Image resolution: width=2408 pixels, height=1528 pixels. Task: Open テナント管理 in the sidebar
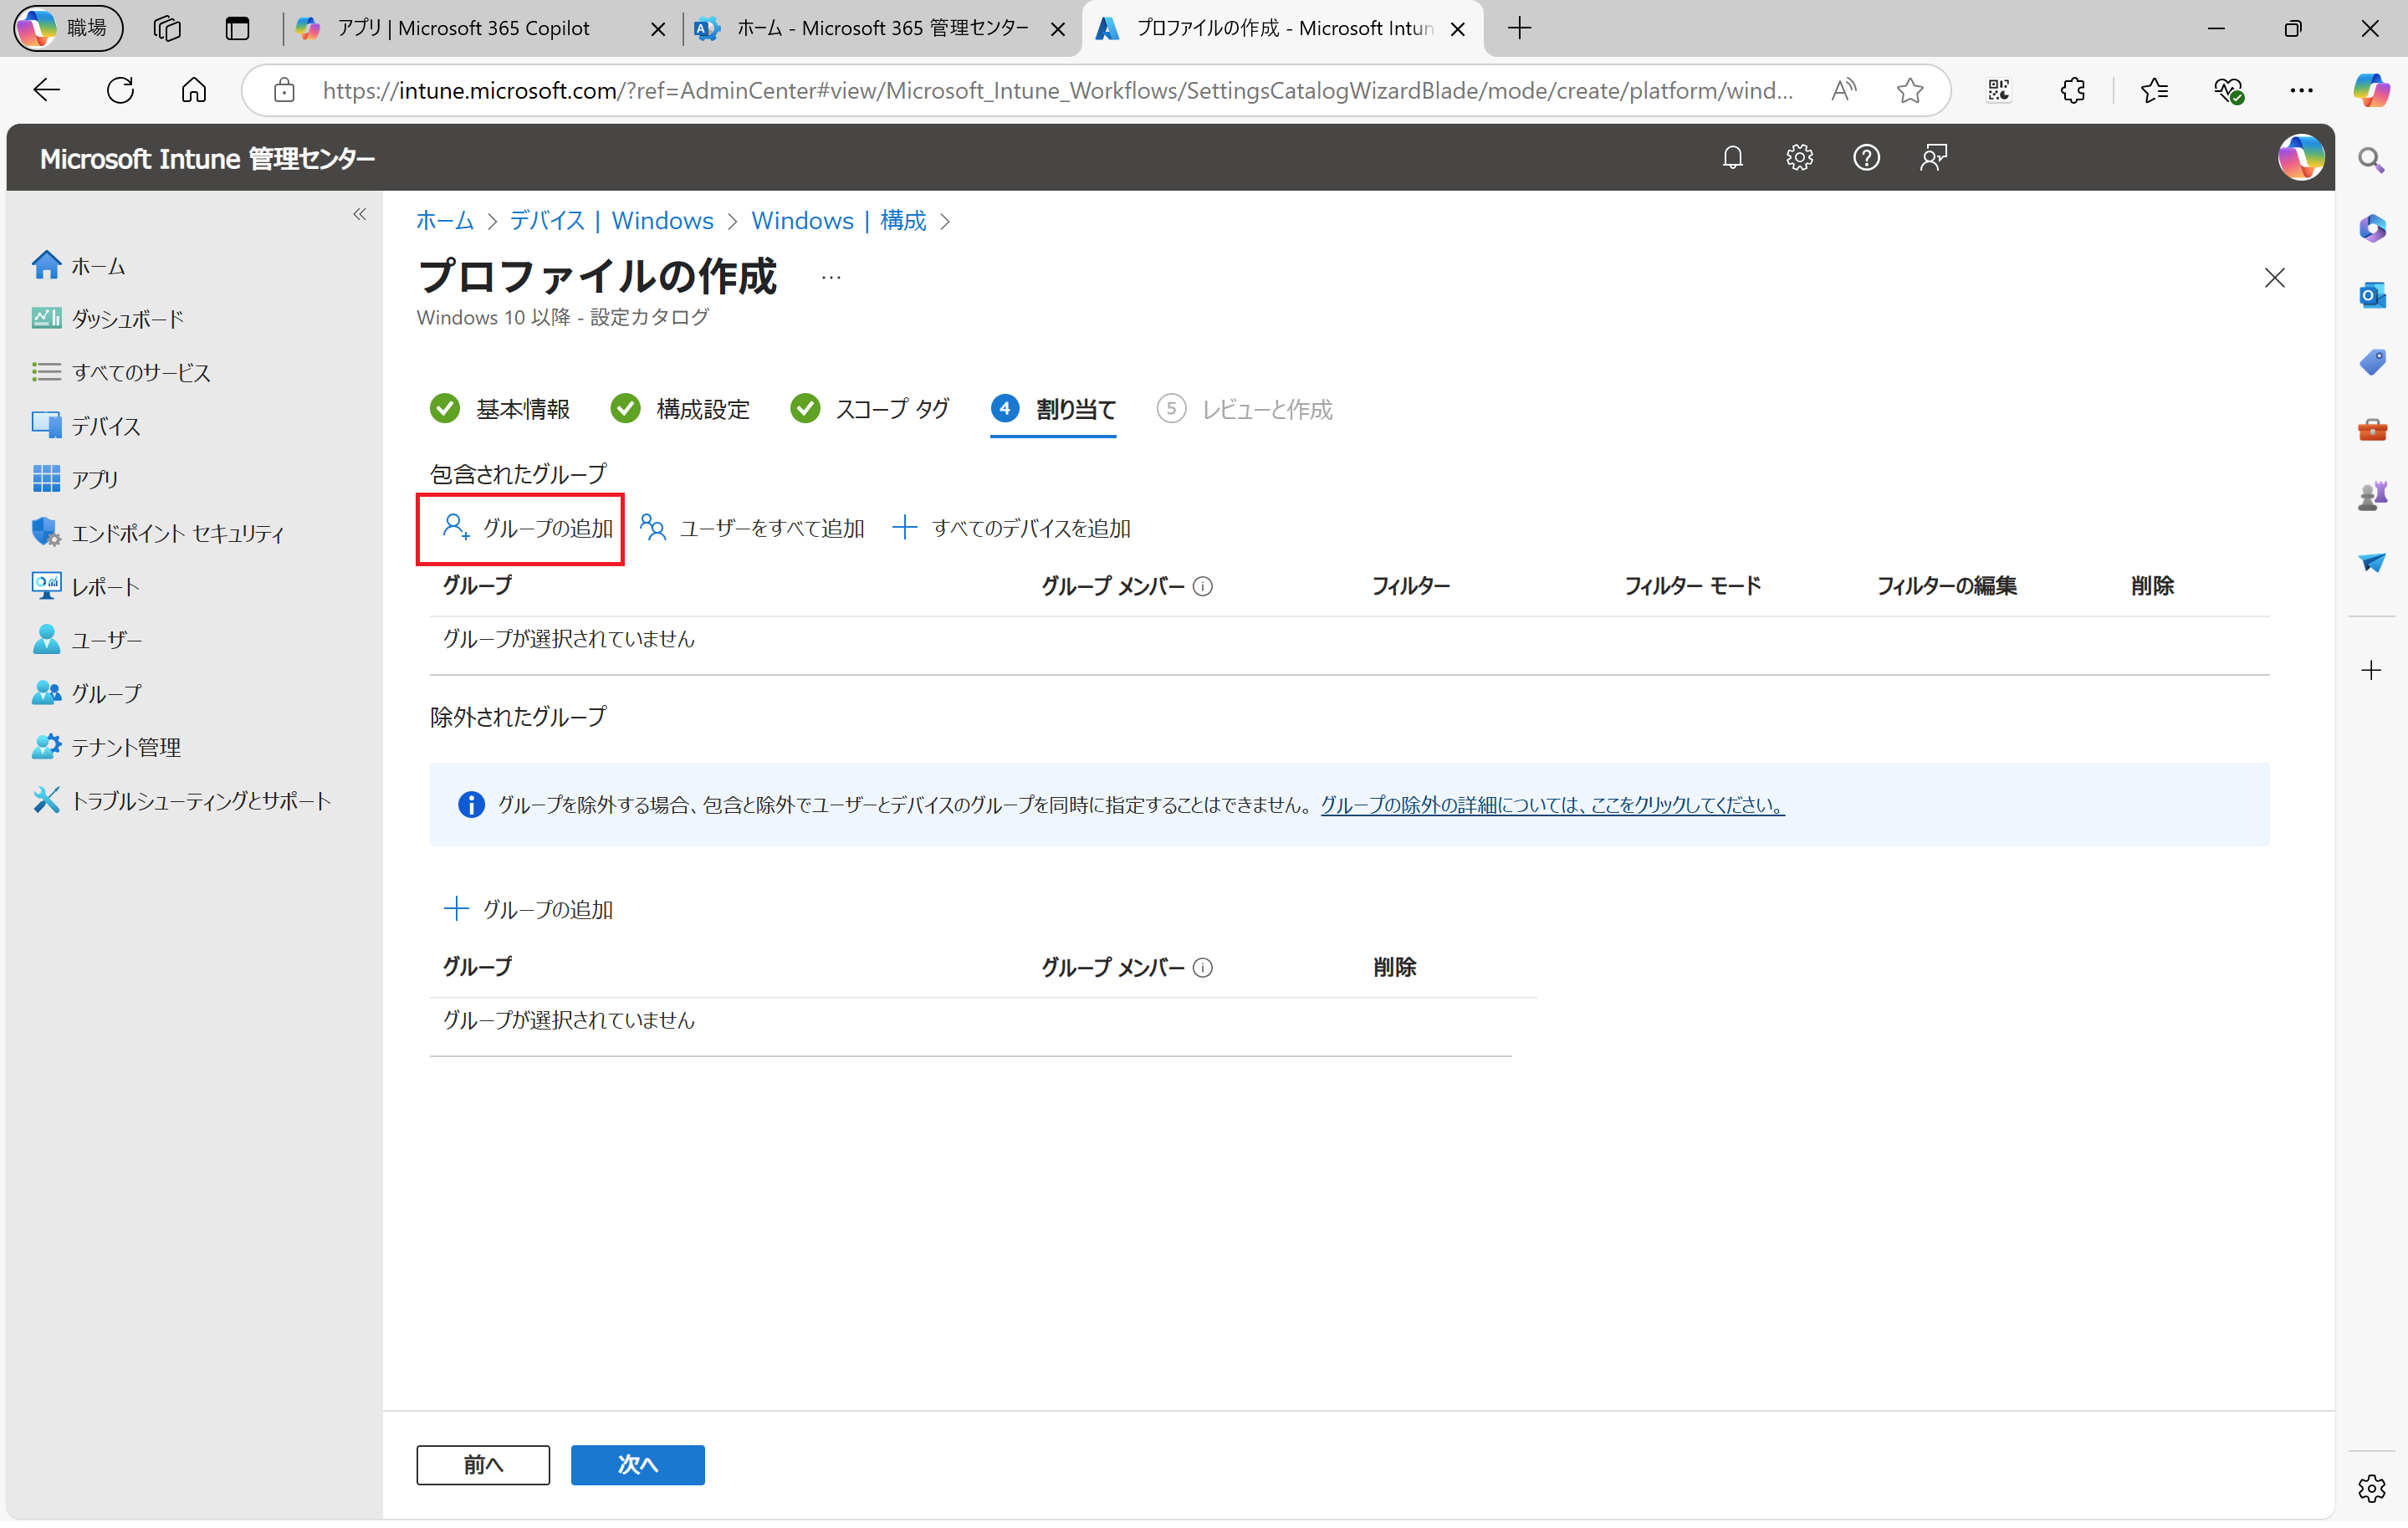point(126,746)
